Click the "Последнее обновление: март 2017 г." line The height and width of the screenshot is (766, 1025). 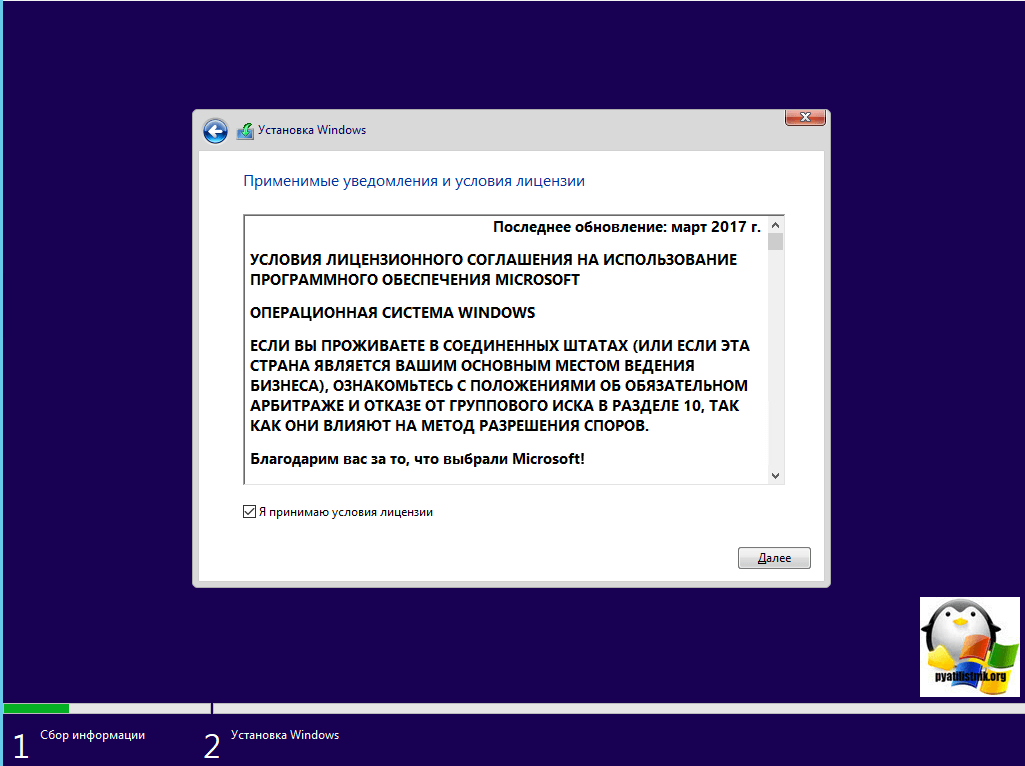pyautogui.click(x=626, y=227)
